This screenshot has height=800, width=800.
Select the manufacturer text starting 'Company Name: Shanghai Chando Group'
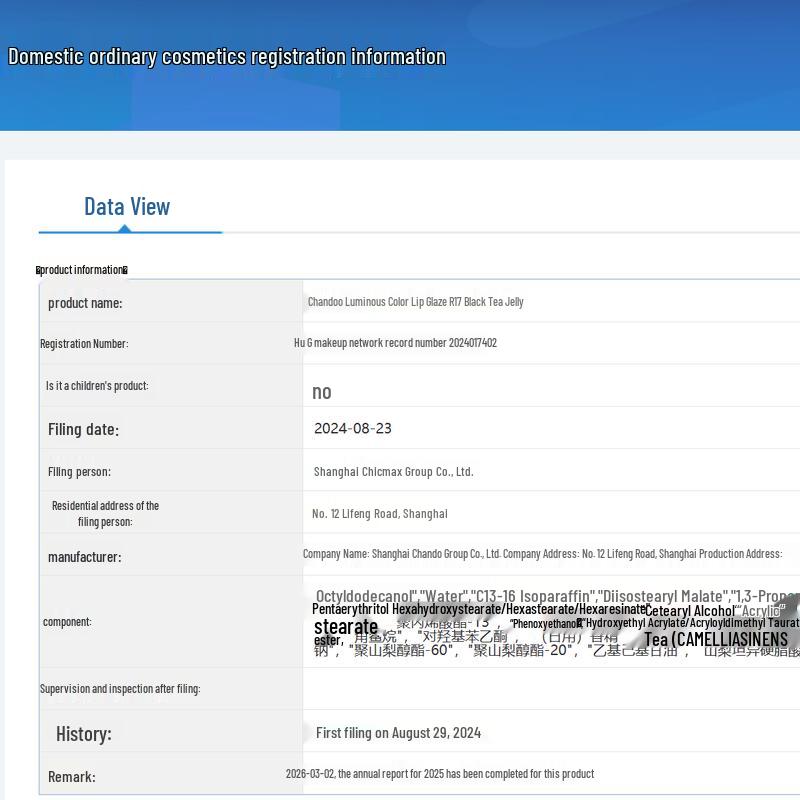click(542, 554)
